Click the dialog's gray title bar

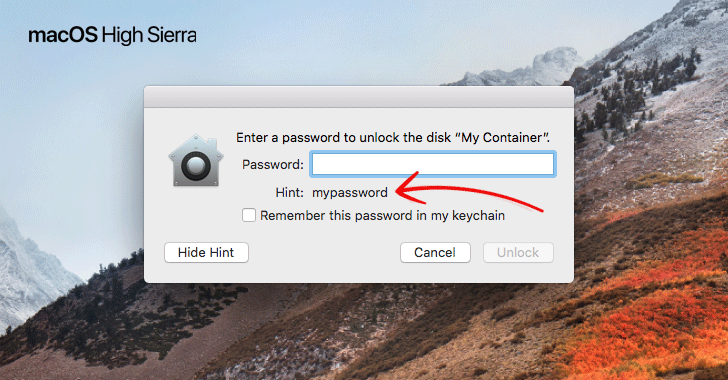click(358, 97)
